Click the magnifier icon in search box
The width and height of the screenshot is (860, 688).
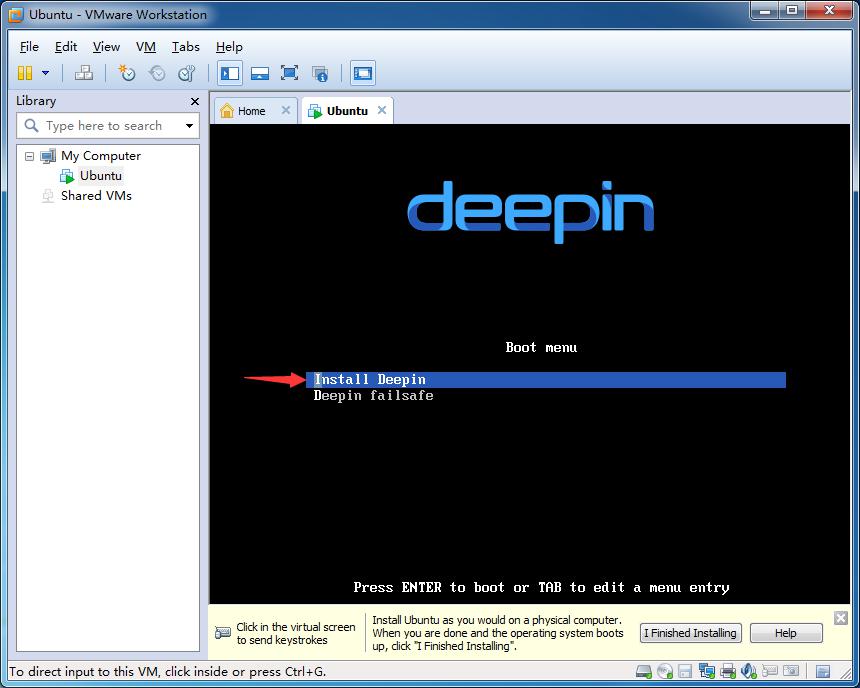pyautogui.click(x=31, y=126)
